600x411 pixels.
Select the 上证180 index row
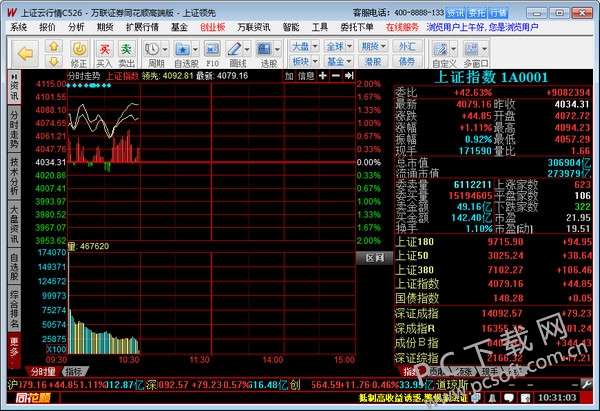[x=493, y=242]
